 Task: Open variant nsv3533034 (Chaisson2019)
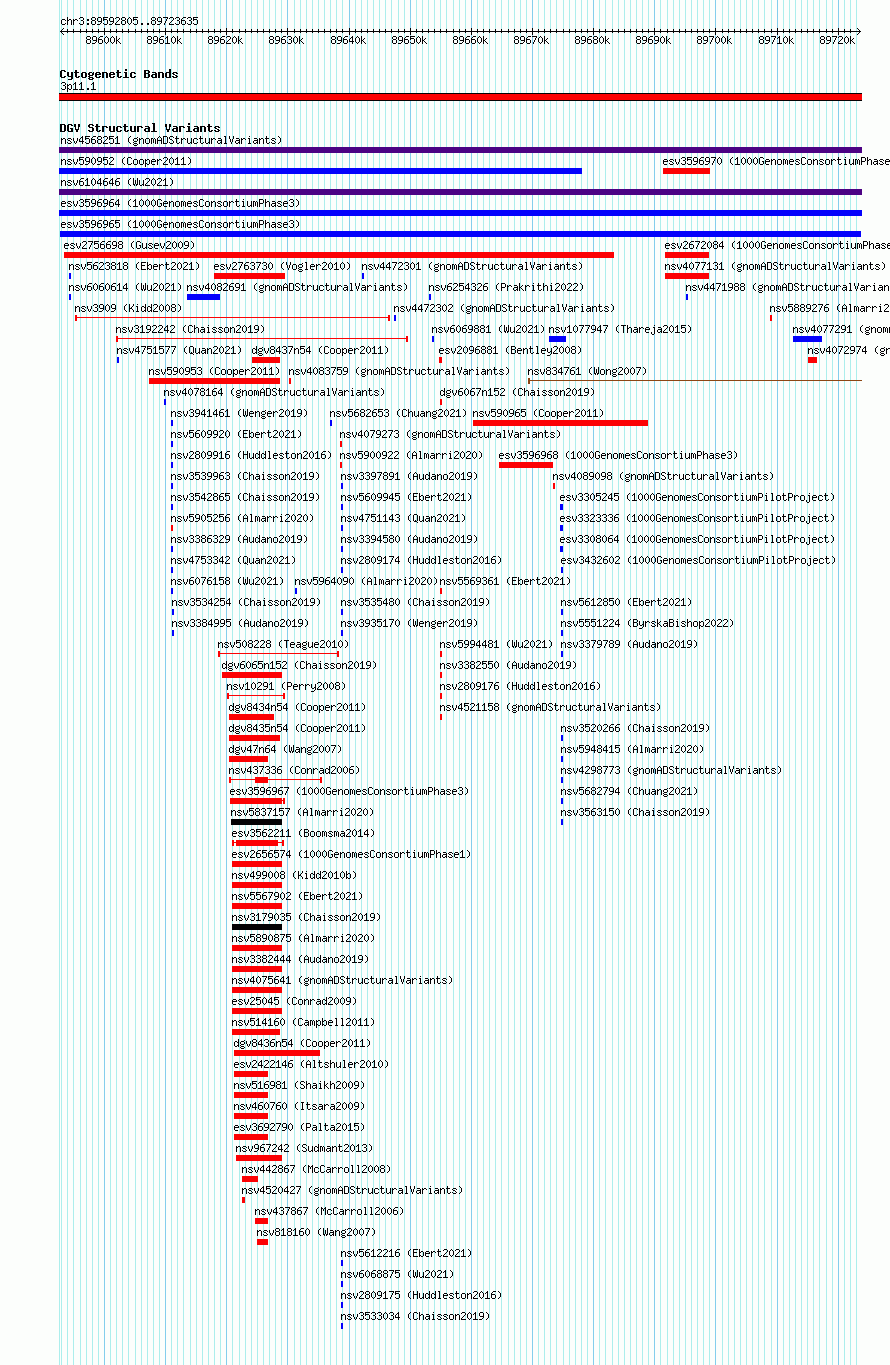click(x=416, y=1316)
